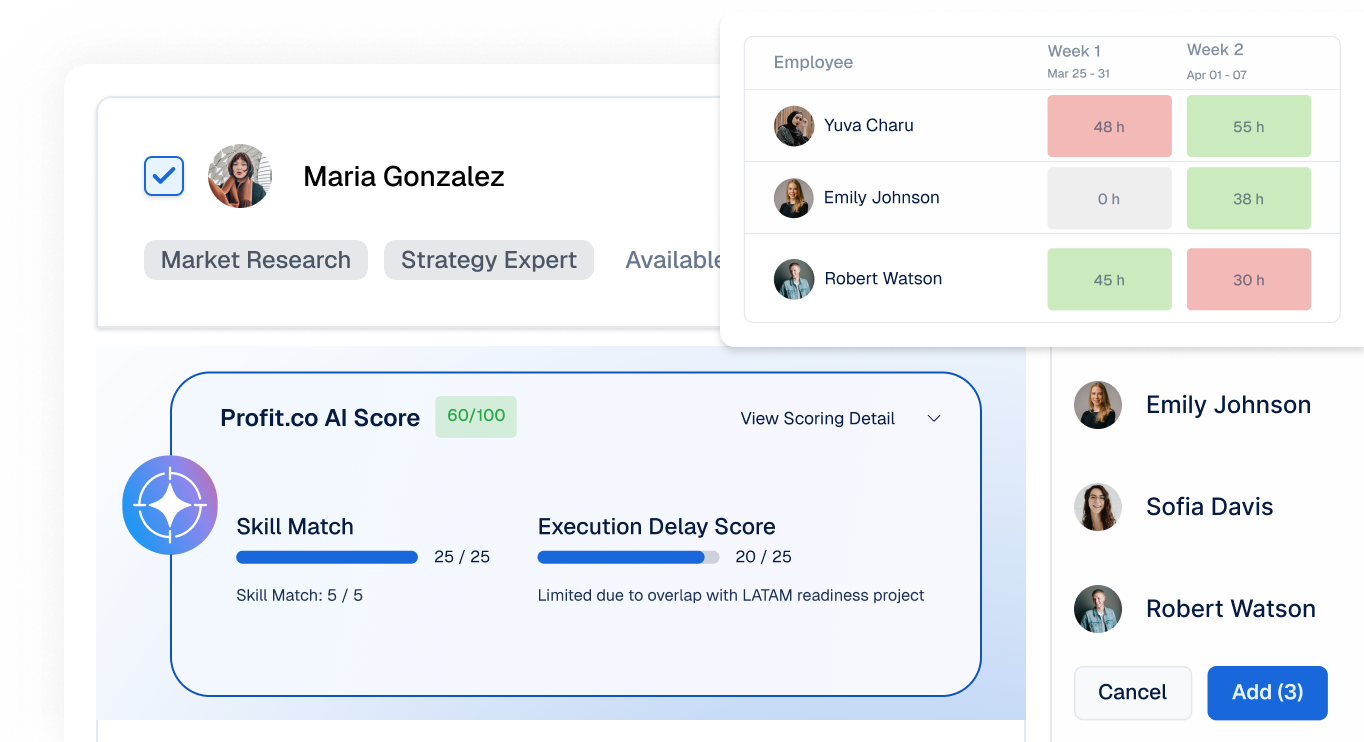
Task: Uncheck the Maria Gonzalez checkbox
Action: 164,176
